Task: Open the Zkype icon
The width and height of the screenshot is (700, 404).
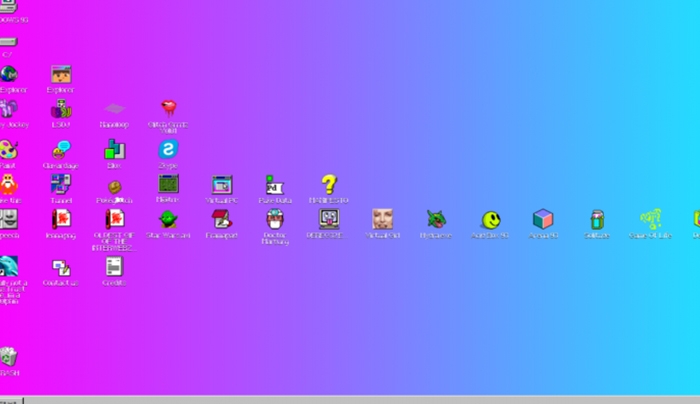Action: 168,150
